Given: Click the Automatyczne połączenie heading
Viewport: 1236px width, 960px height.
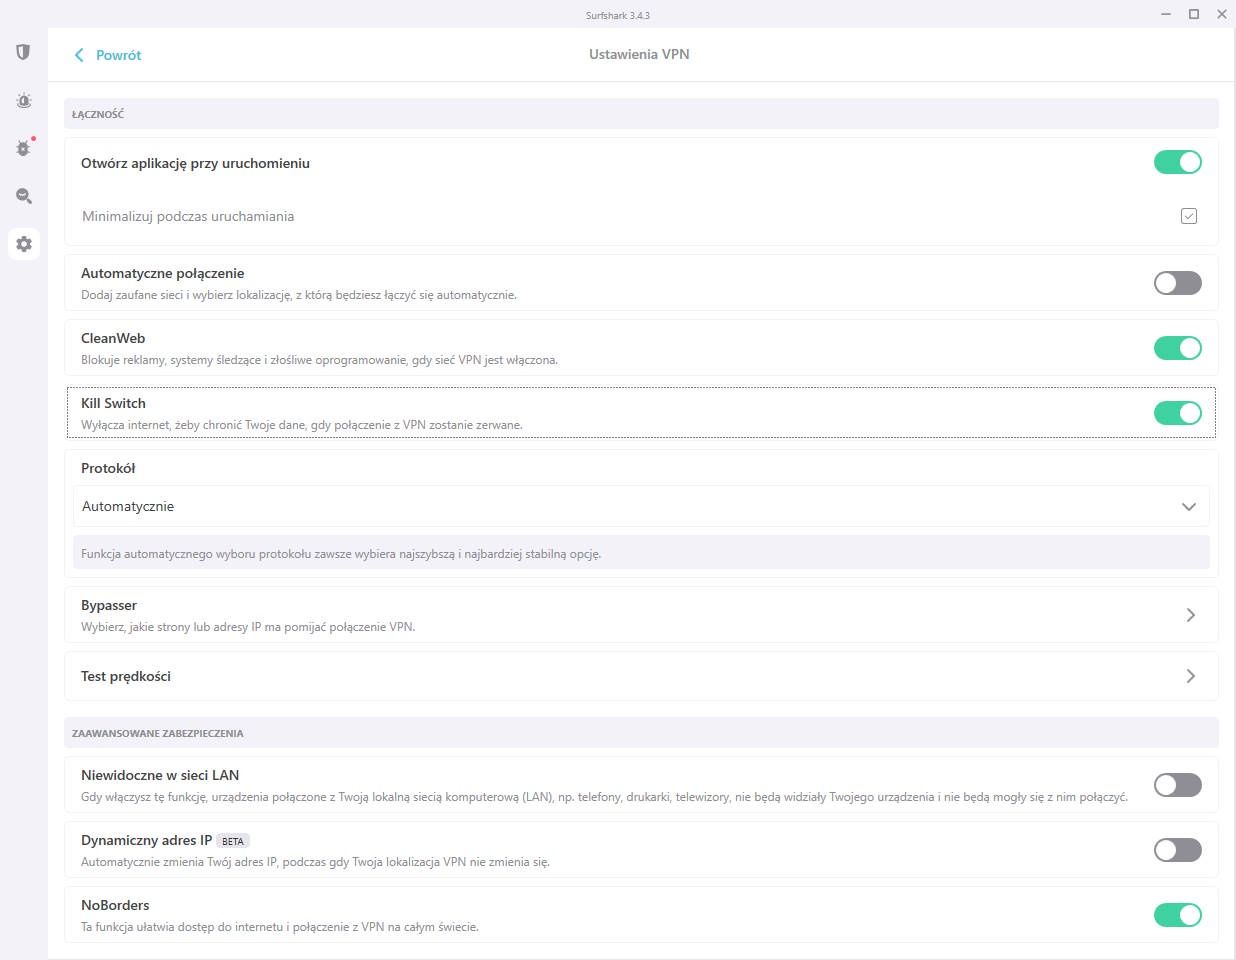Looking at the screenshot, I should (162, 273).
